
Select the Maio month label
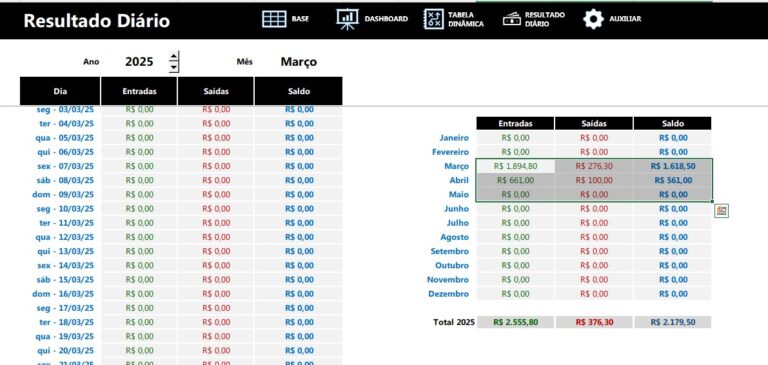[459, 195]
